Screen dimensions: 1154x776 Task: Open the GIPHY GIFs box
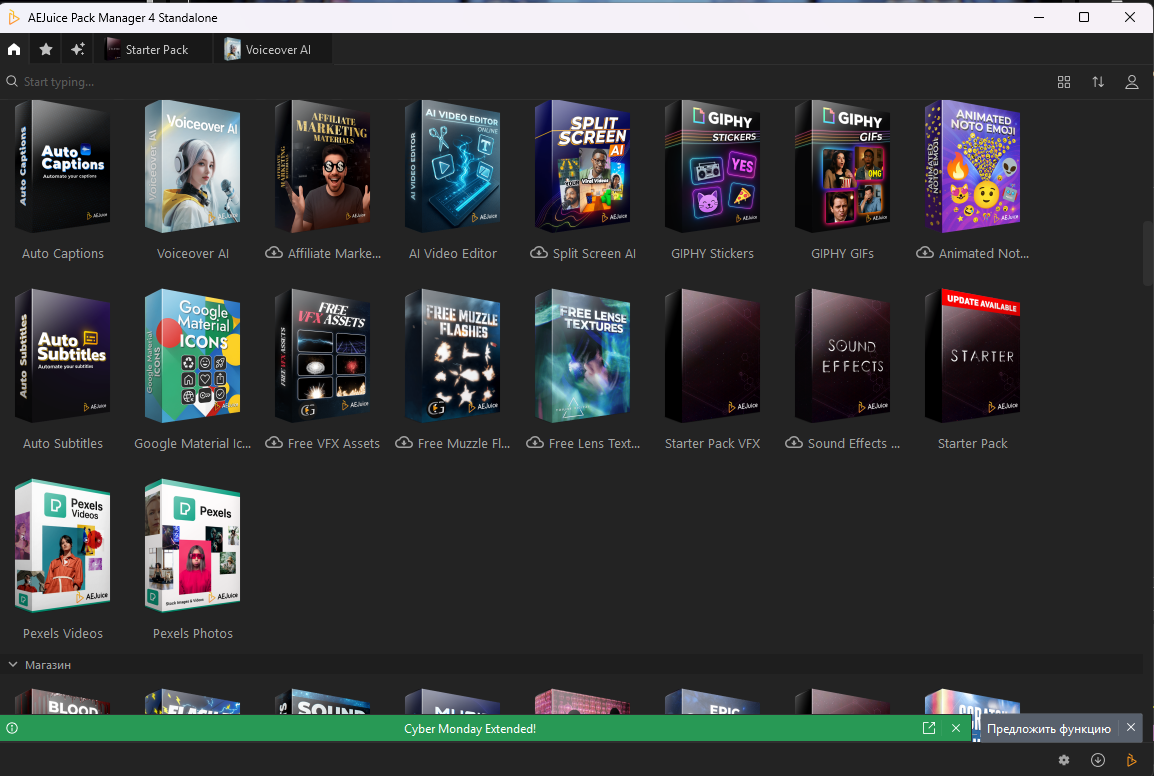pyautogui.click(x=843, y=166)
